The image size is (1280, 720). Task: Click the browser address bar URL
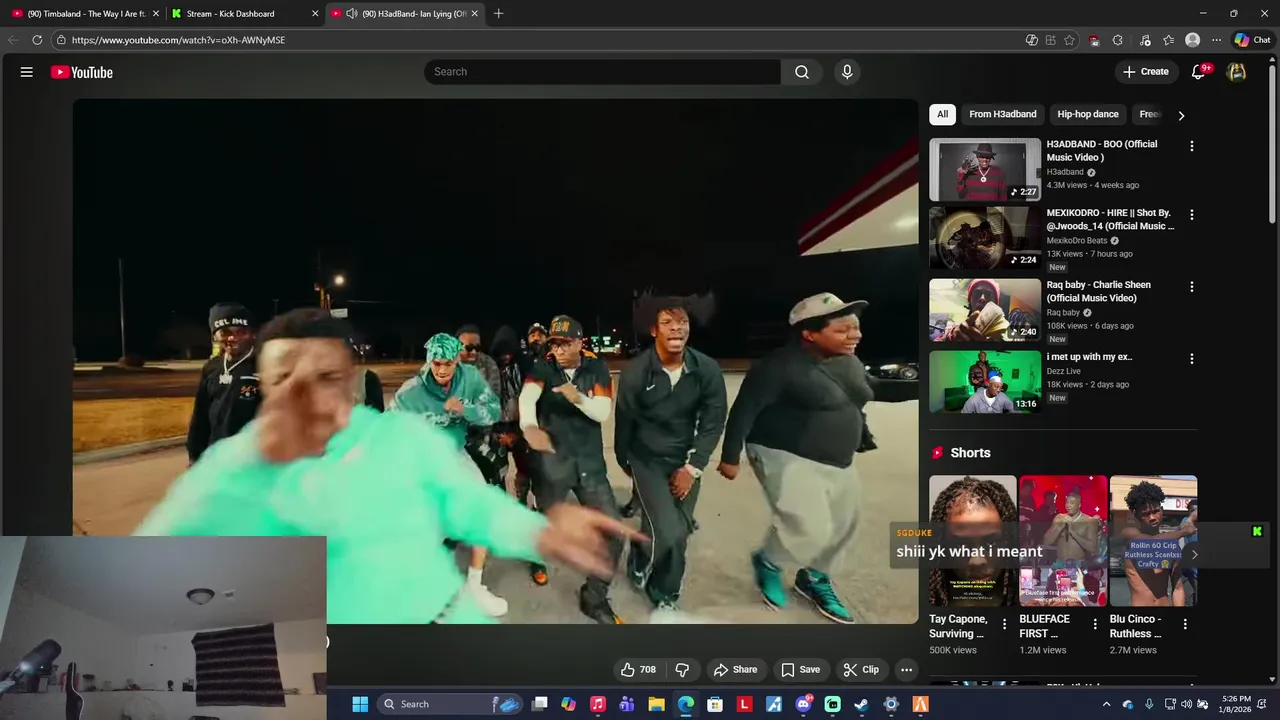click(x=178, y=40)
